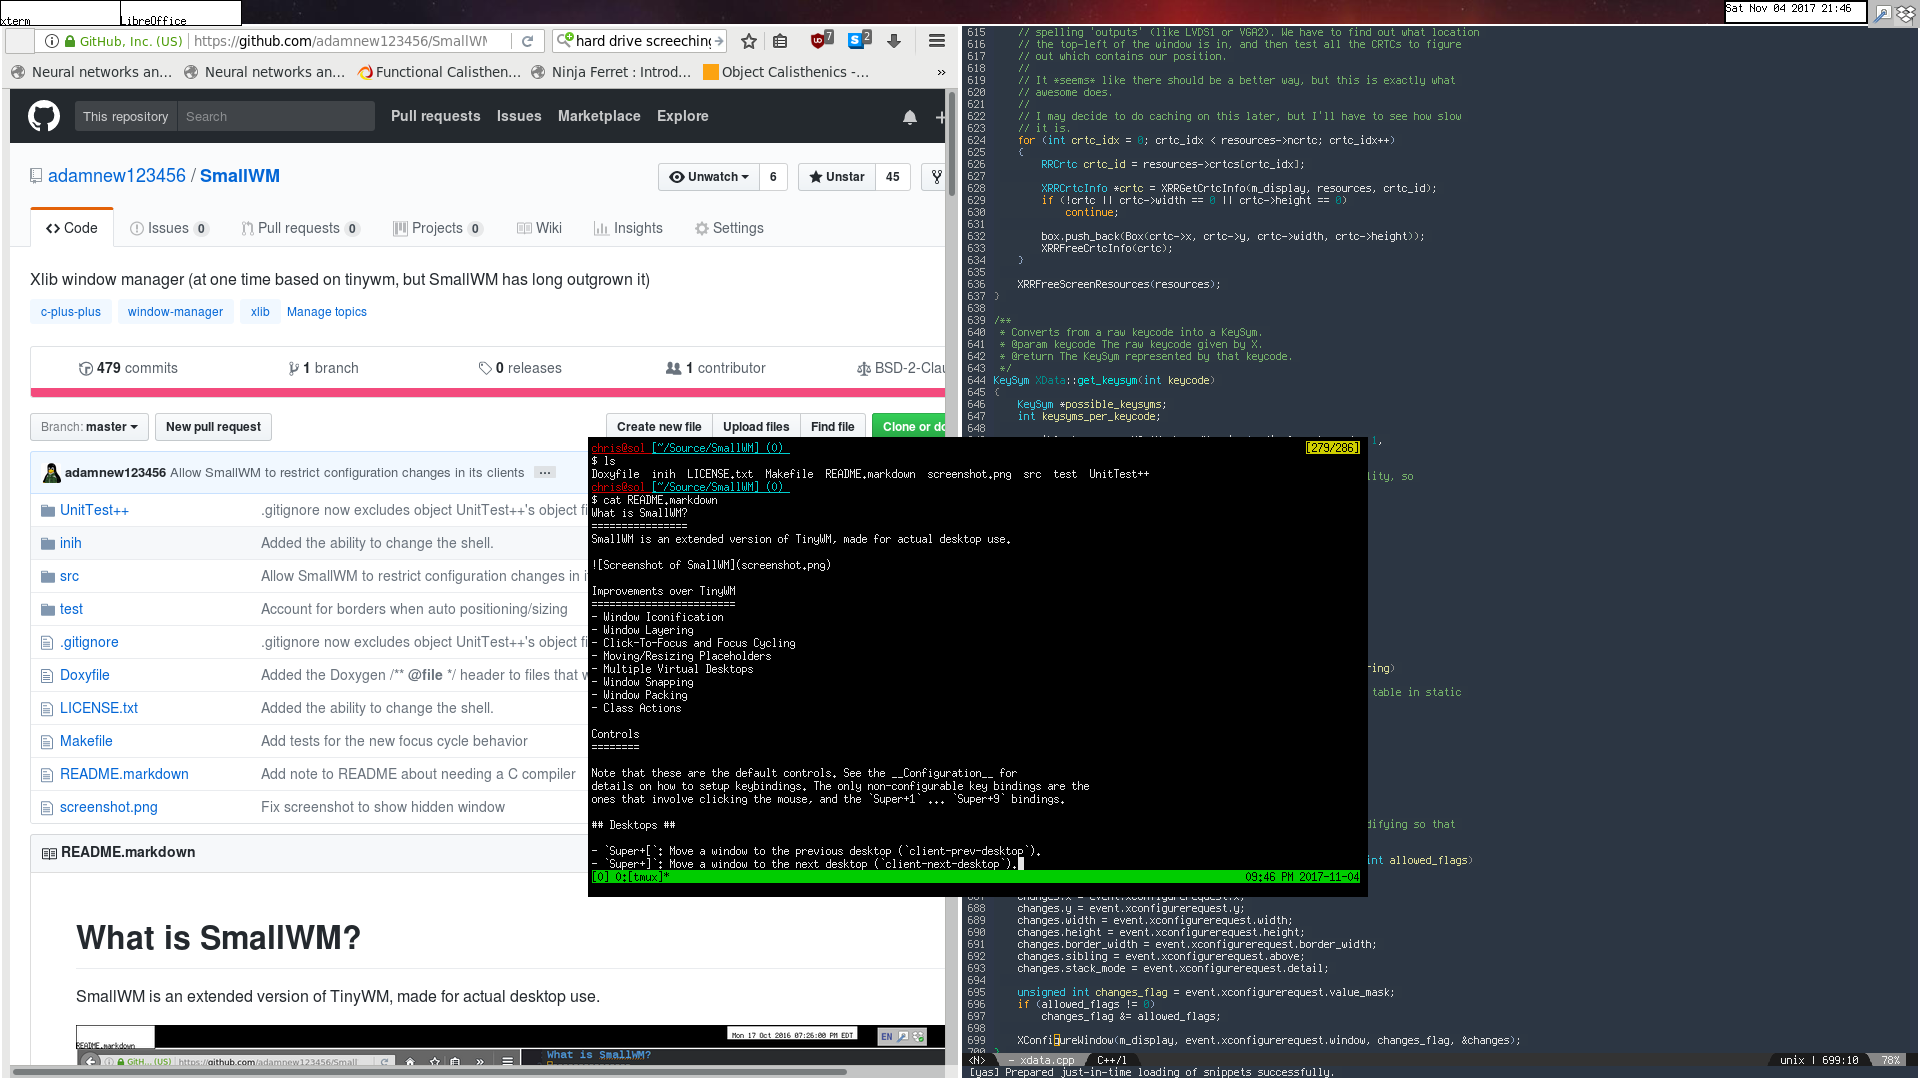Image resolution: width=1920 pixels, height=1080 pixels.
Task: View the 1 branch link
Action: [x=323, y=368]
